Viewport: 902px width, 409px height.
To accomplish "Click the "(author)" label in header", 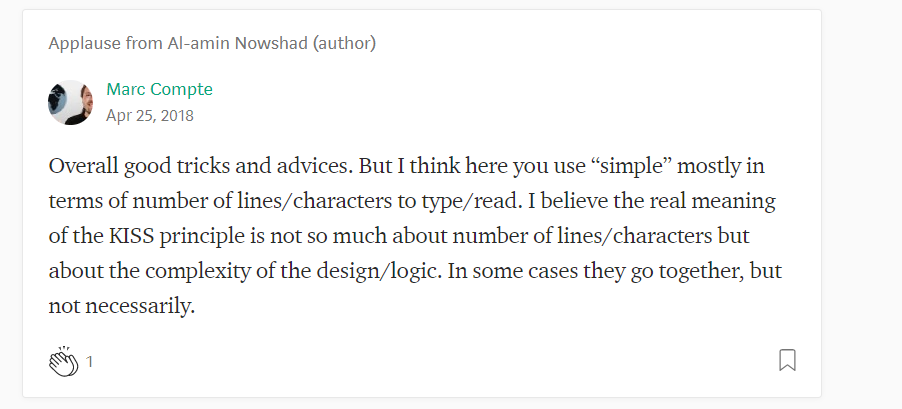I will tap(344, 43).
